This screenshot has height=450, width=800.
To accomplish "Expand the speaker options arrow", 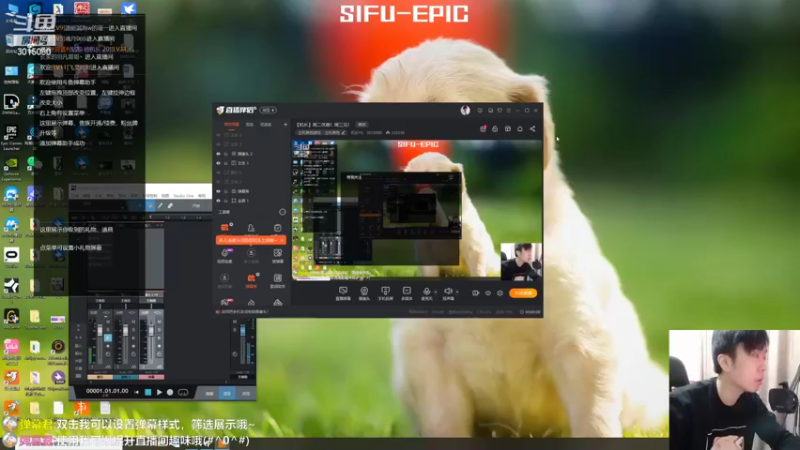I will pos(457,292).
